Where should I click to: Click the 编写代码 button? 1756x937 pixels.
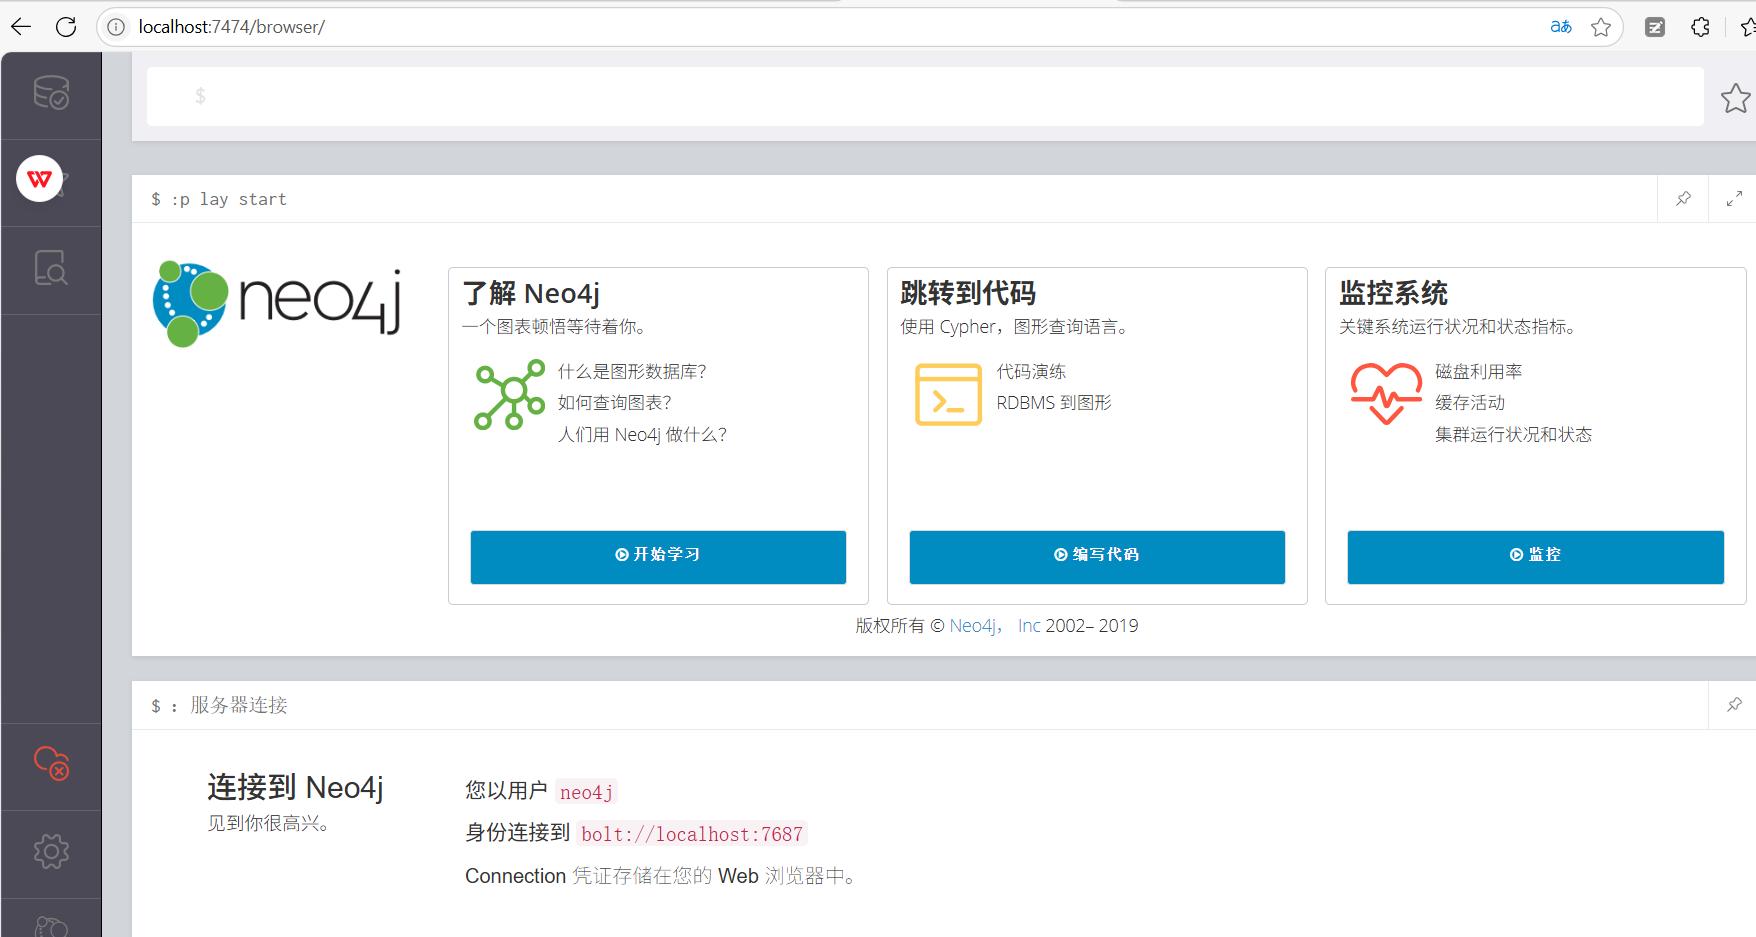click(x=1097, y=556)
